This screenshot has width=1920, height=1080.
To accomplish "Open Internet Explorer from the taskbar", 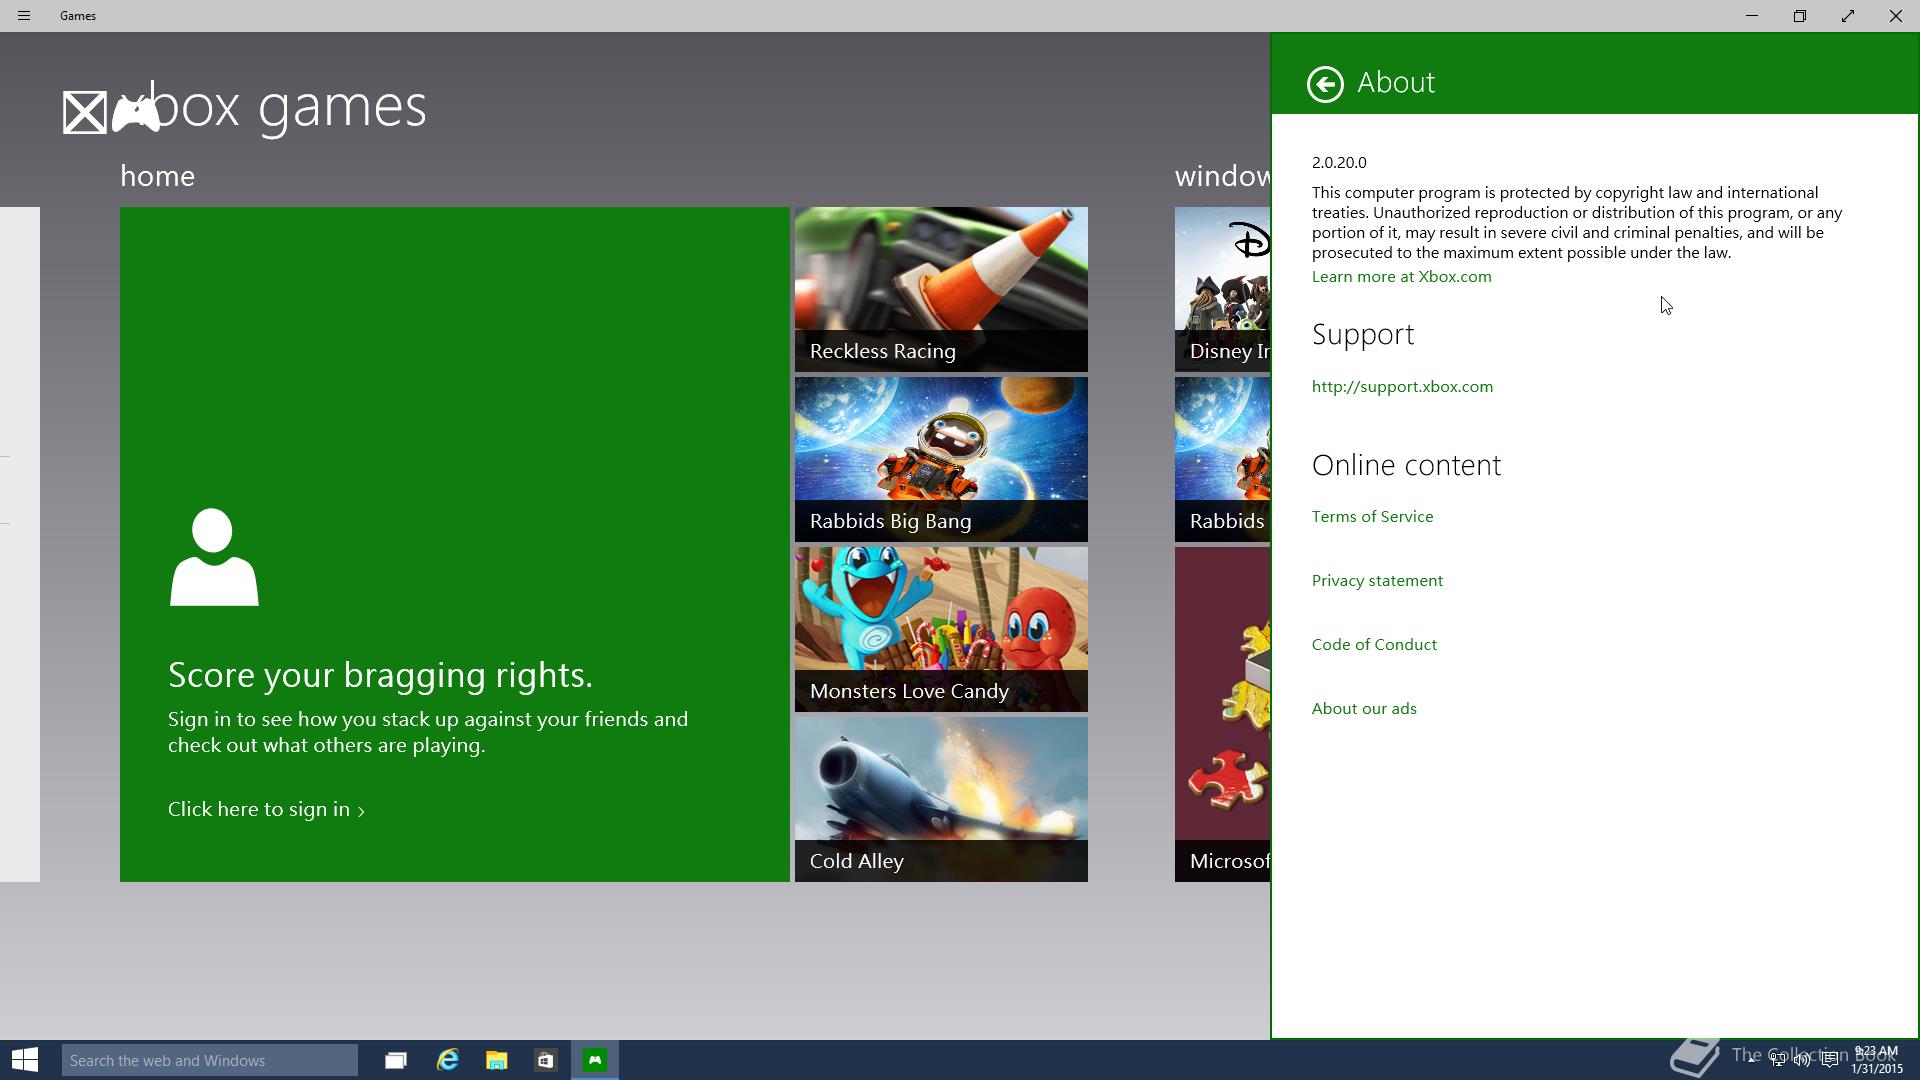I will coord(447,1060).
